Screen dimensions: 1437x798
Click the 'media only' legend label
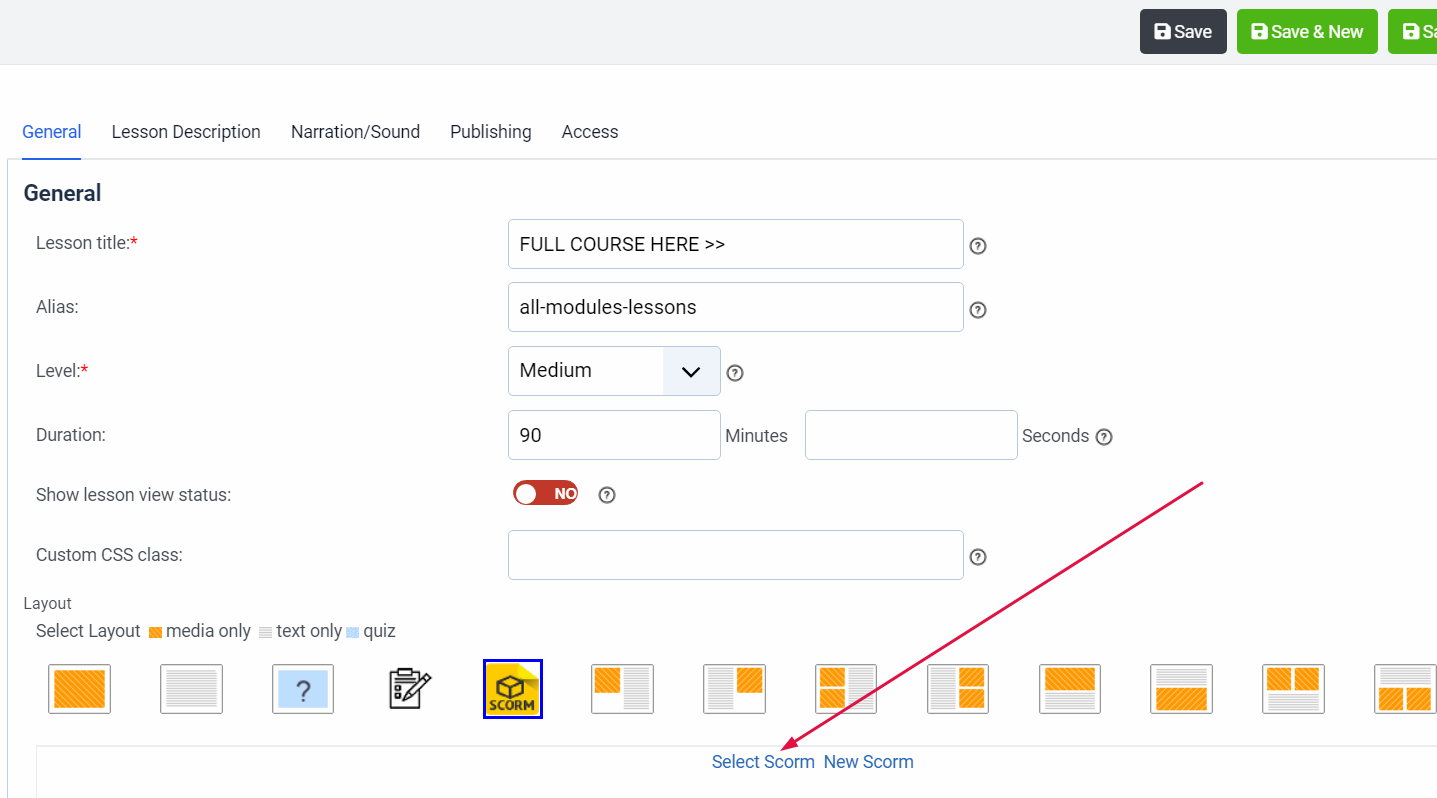(x=208, y=631)
